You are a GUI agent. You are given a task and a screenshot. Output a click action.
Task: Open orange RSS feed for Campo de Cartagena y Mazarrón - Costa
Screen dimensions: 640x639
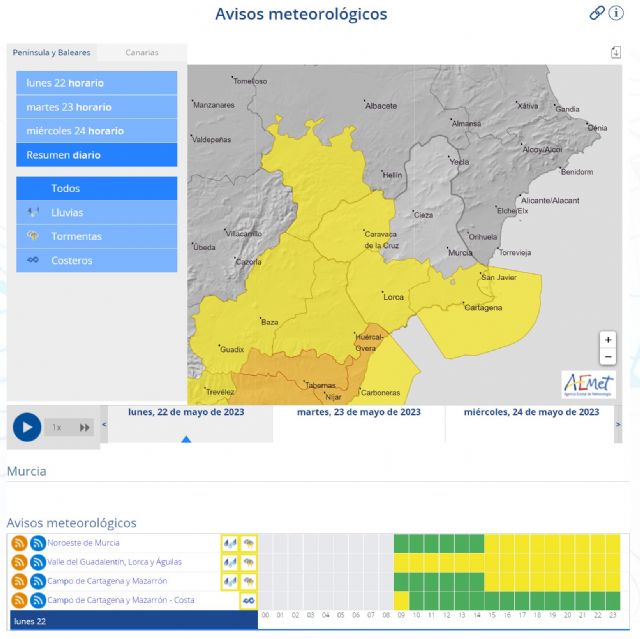click(x=19, y=601)
